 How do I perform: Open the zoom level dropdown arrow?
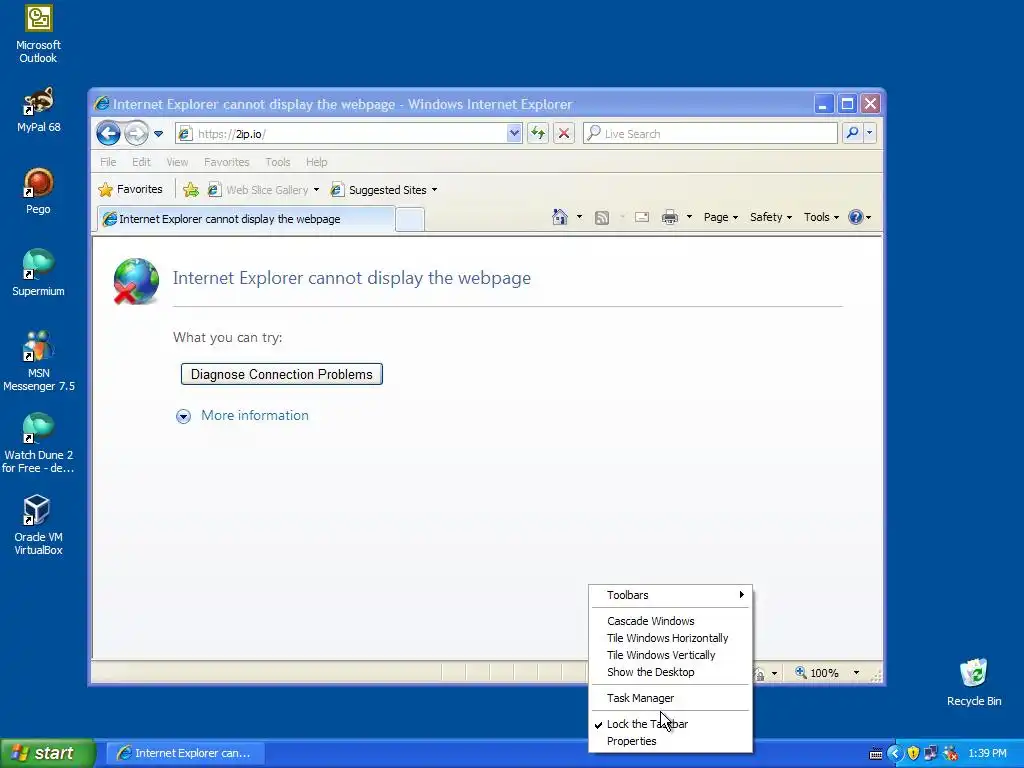(x=856, y=673)
